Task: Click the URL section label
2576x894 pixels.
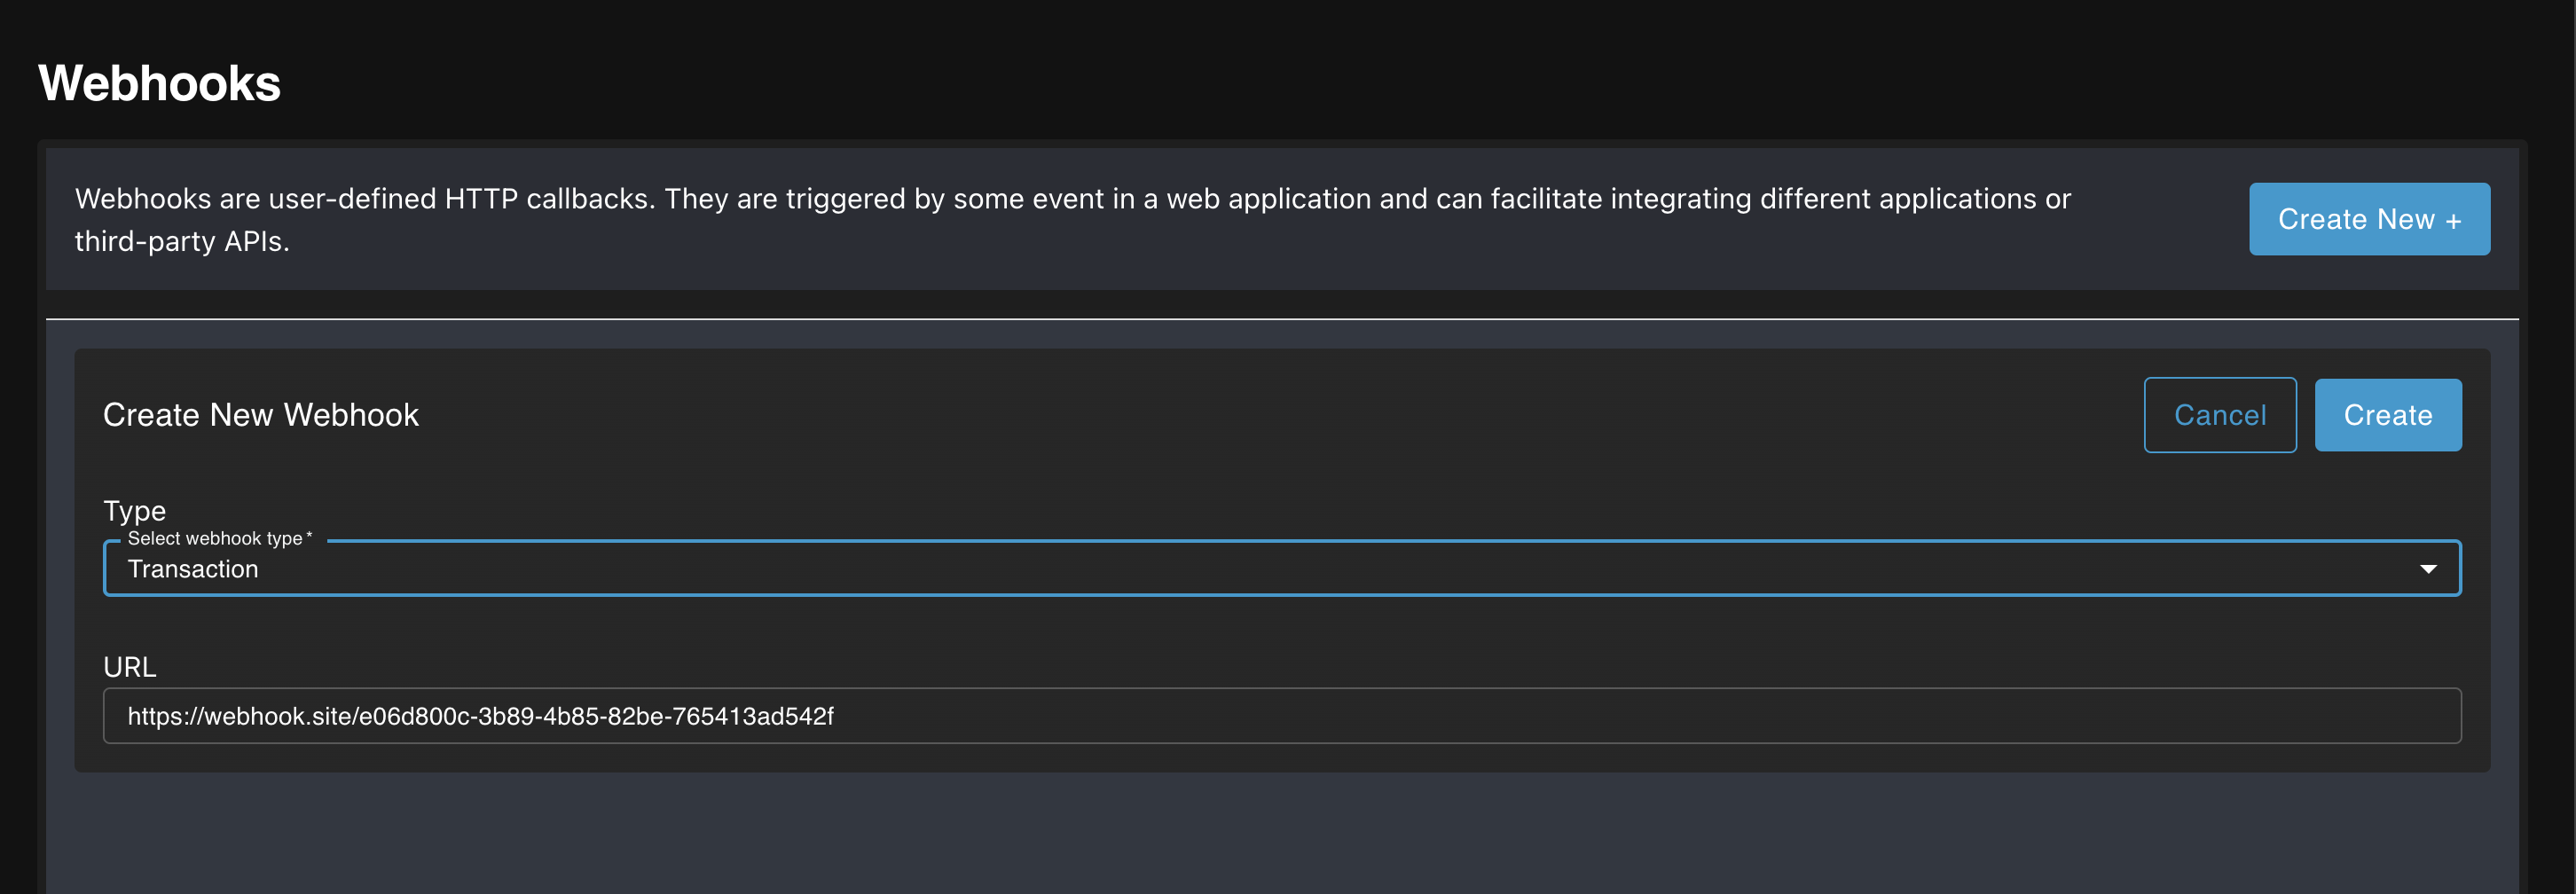Action: (129, 666)
